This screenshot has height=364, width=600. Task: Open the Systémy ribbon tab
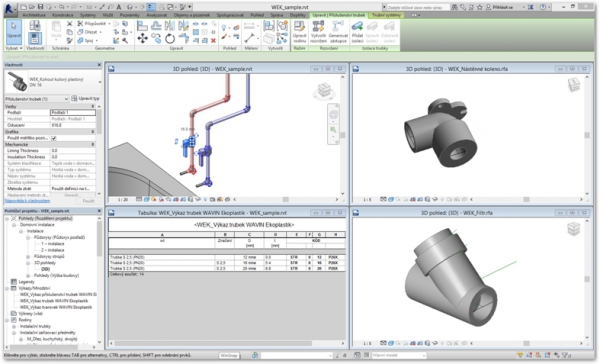coord(88,15)
